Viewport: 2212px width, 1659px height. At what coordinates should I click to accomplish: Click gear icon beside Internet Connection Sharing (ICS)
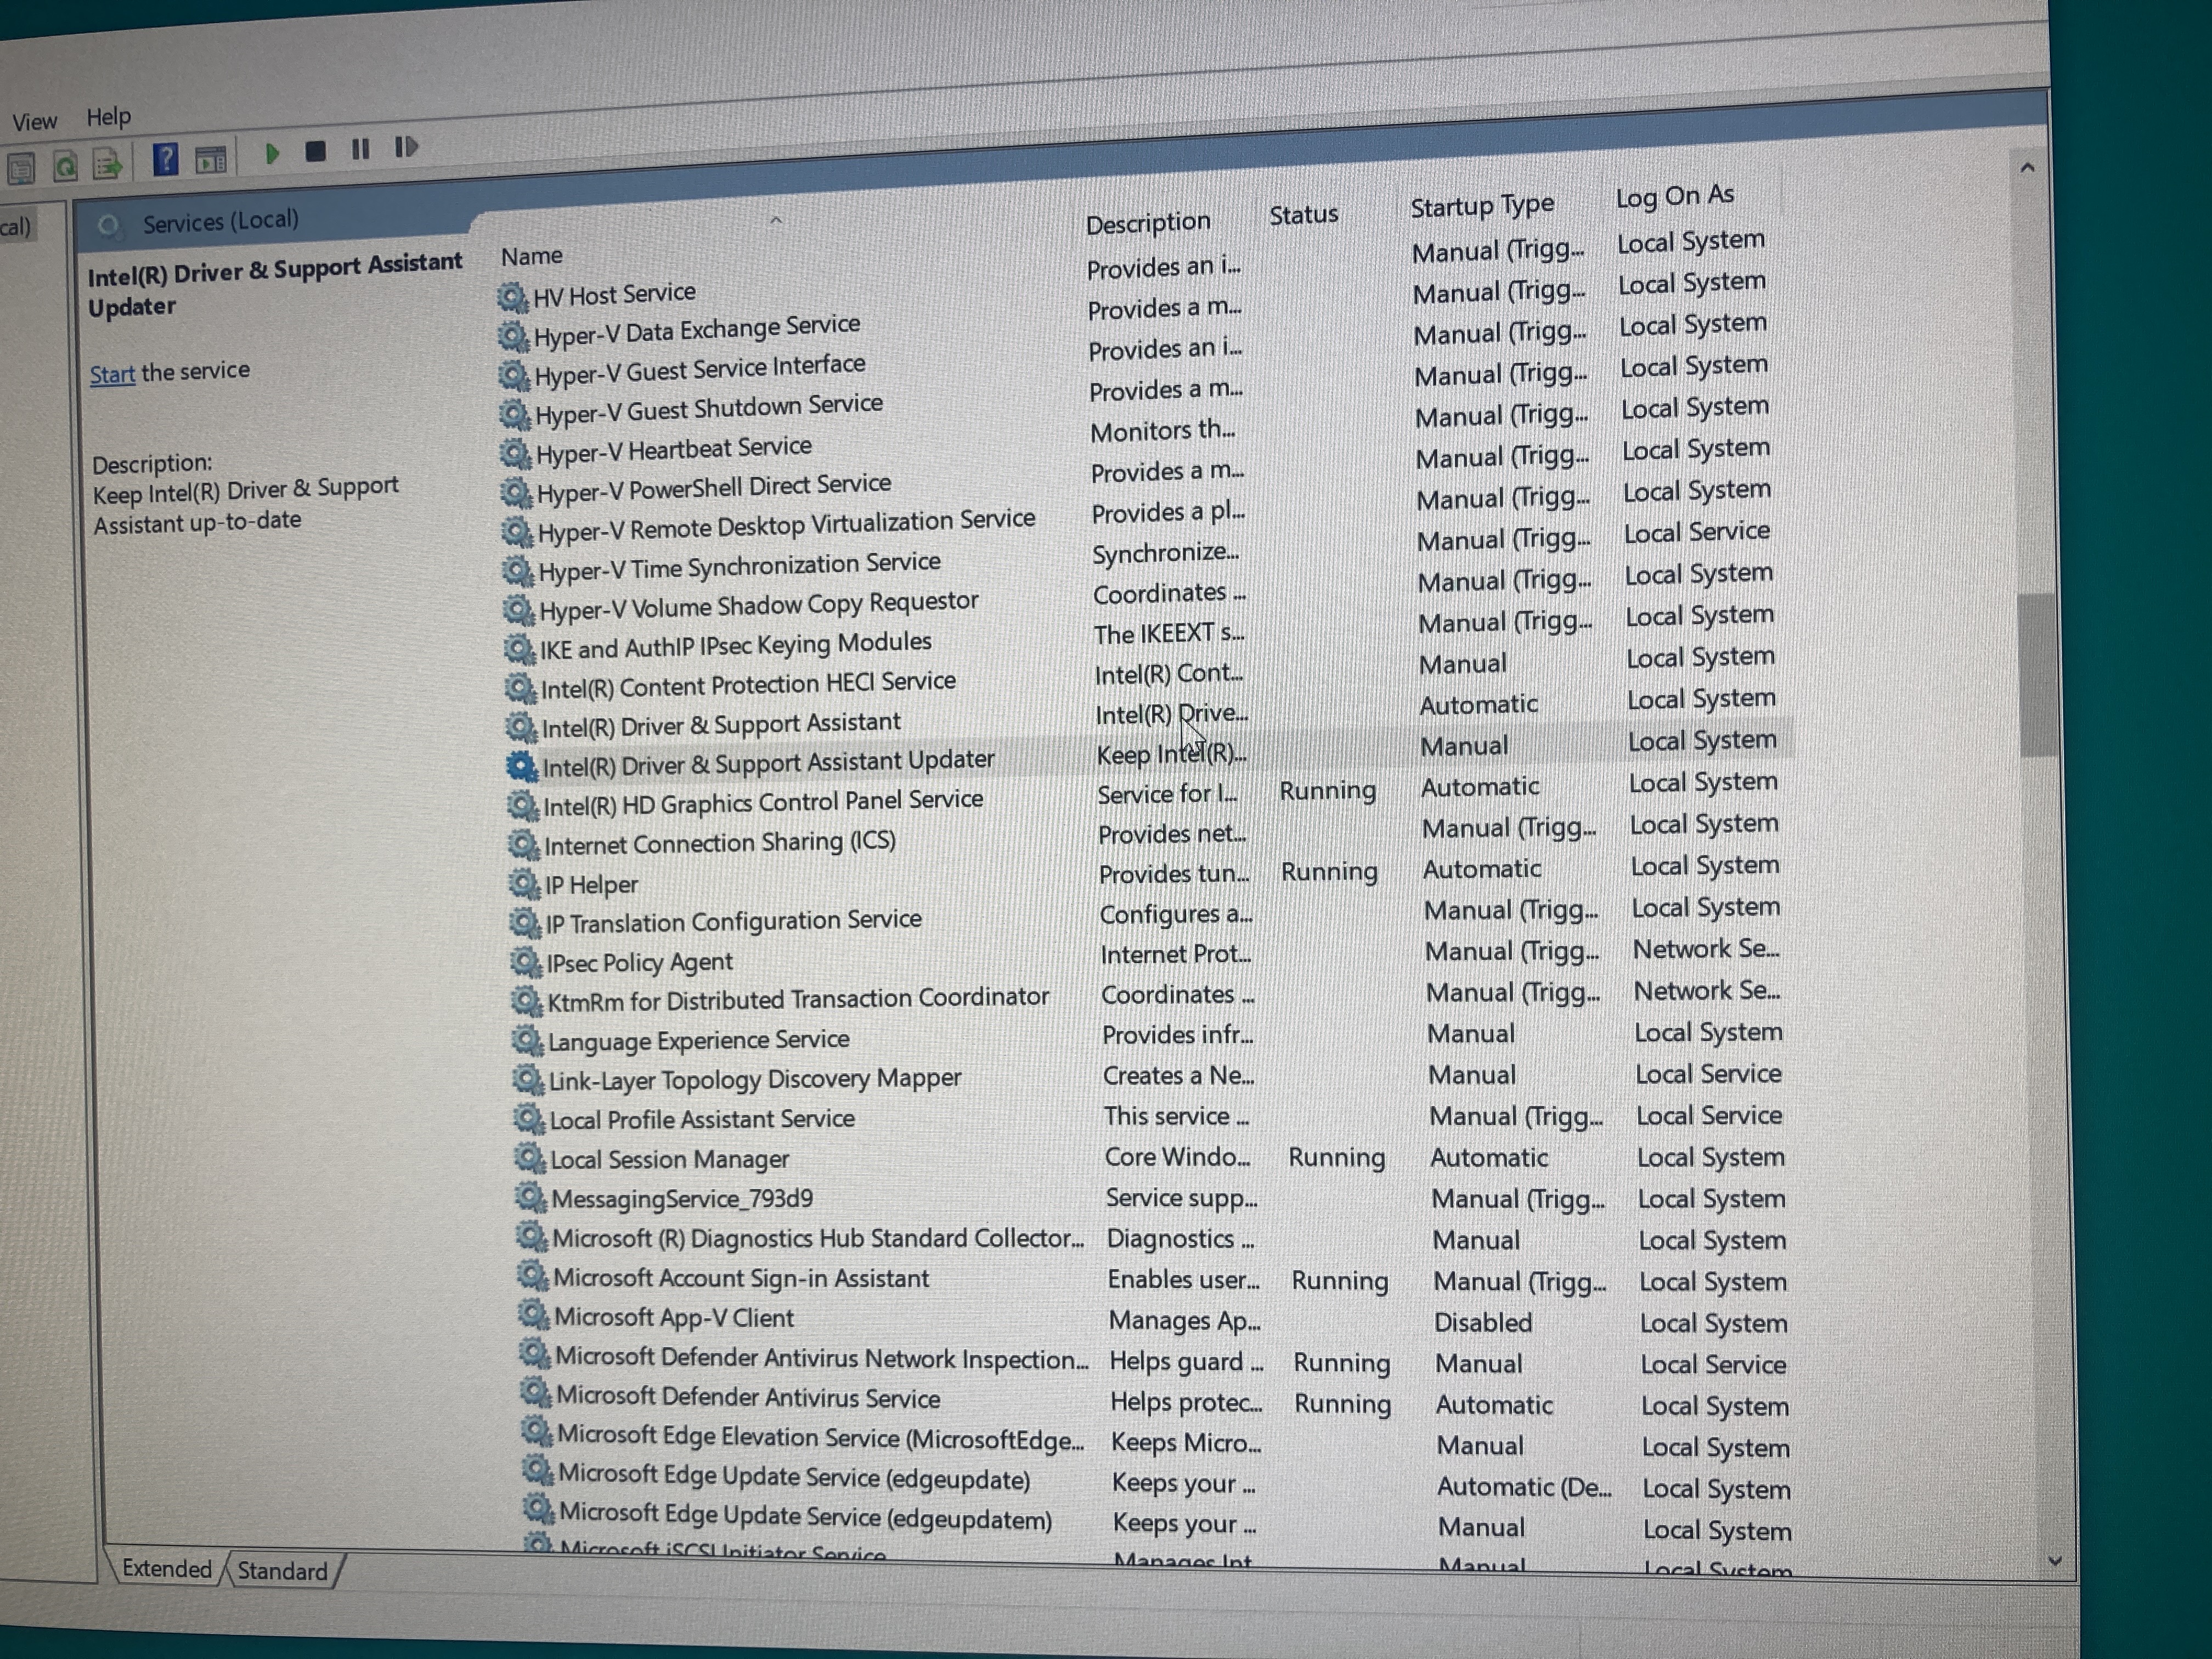point(523,845)
